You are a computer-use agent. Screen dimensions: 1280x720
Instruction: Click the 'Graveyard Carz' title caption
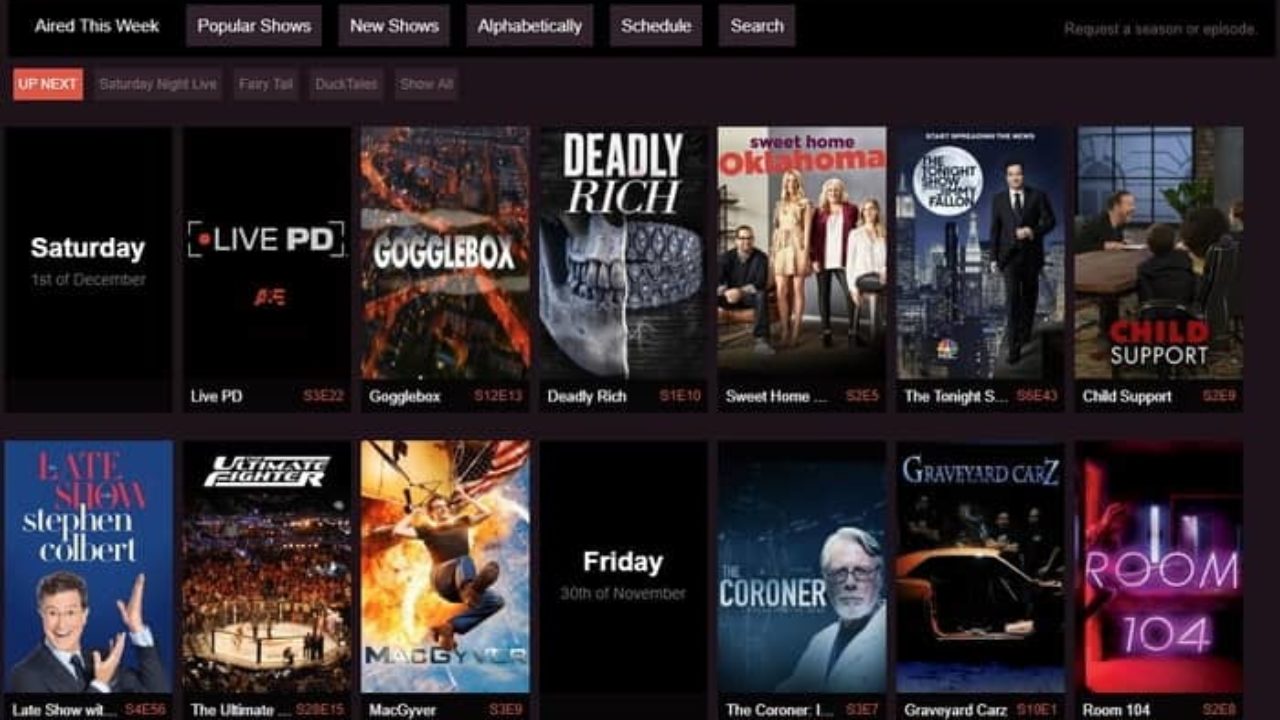coord(955,710)
